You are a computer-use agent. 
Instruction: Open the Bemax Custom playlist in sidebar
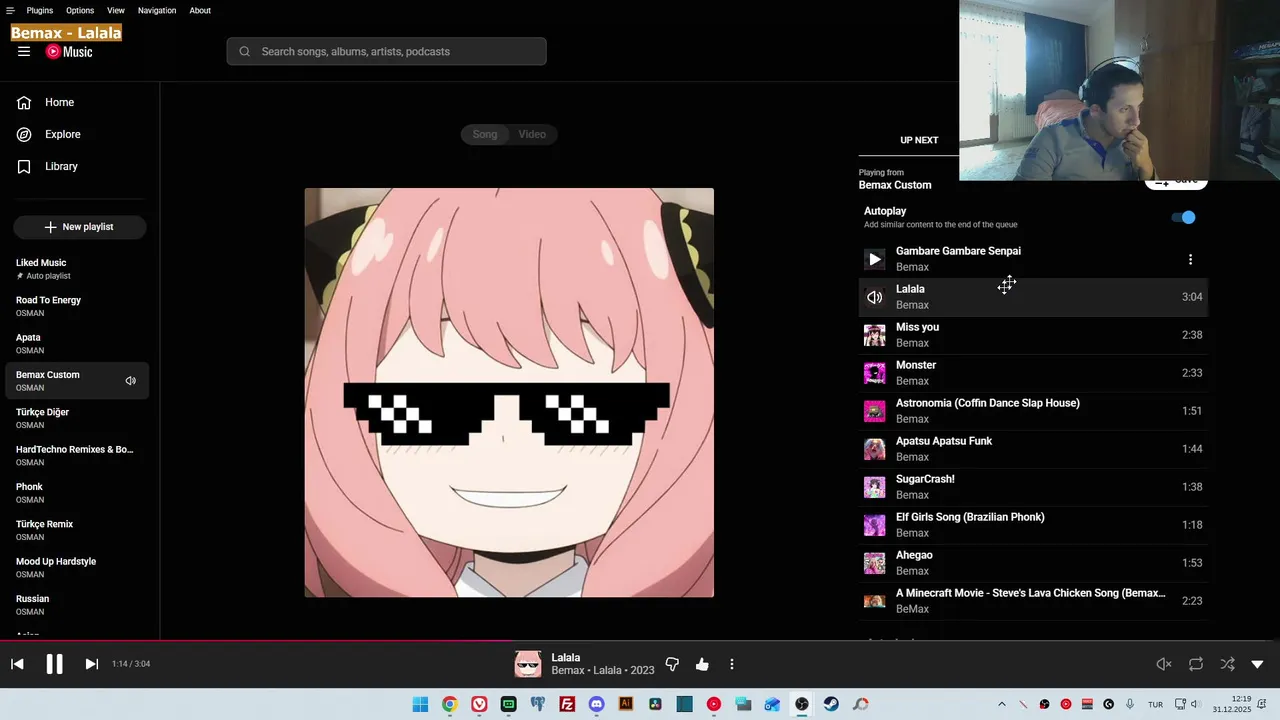click(x=77, y=380)
